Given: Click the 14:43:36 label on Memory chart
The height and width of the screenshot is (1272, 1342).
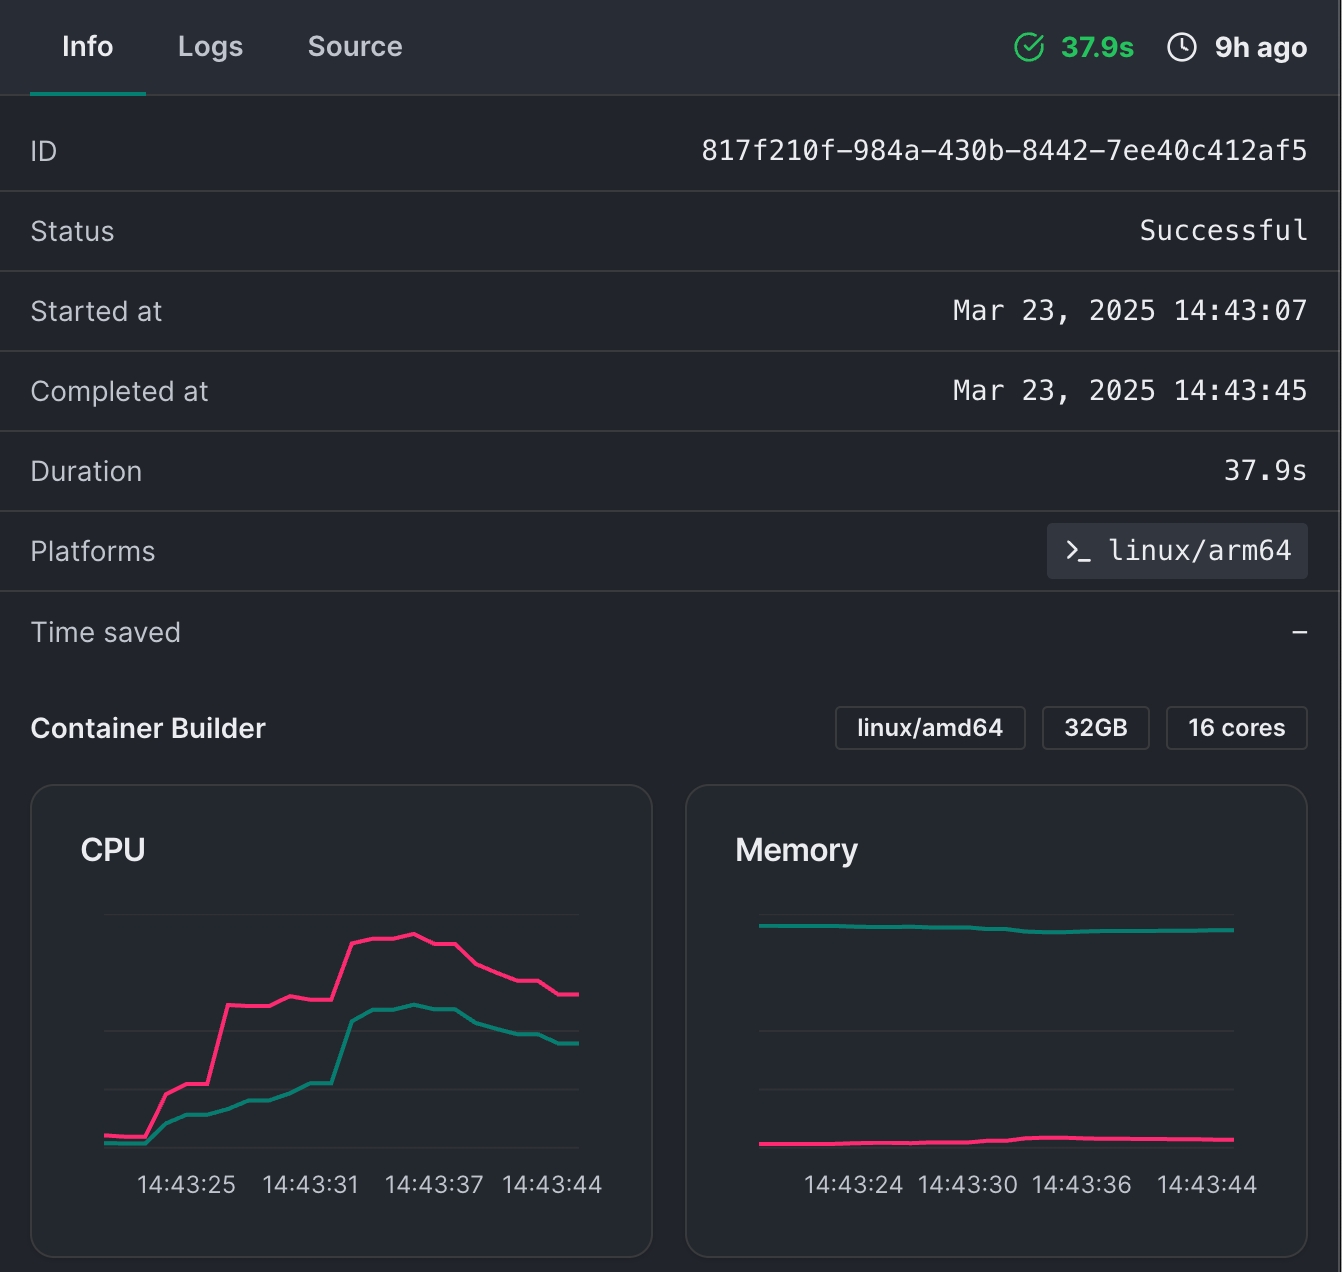Looking at the screenshot, I should (1081, 1185).
